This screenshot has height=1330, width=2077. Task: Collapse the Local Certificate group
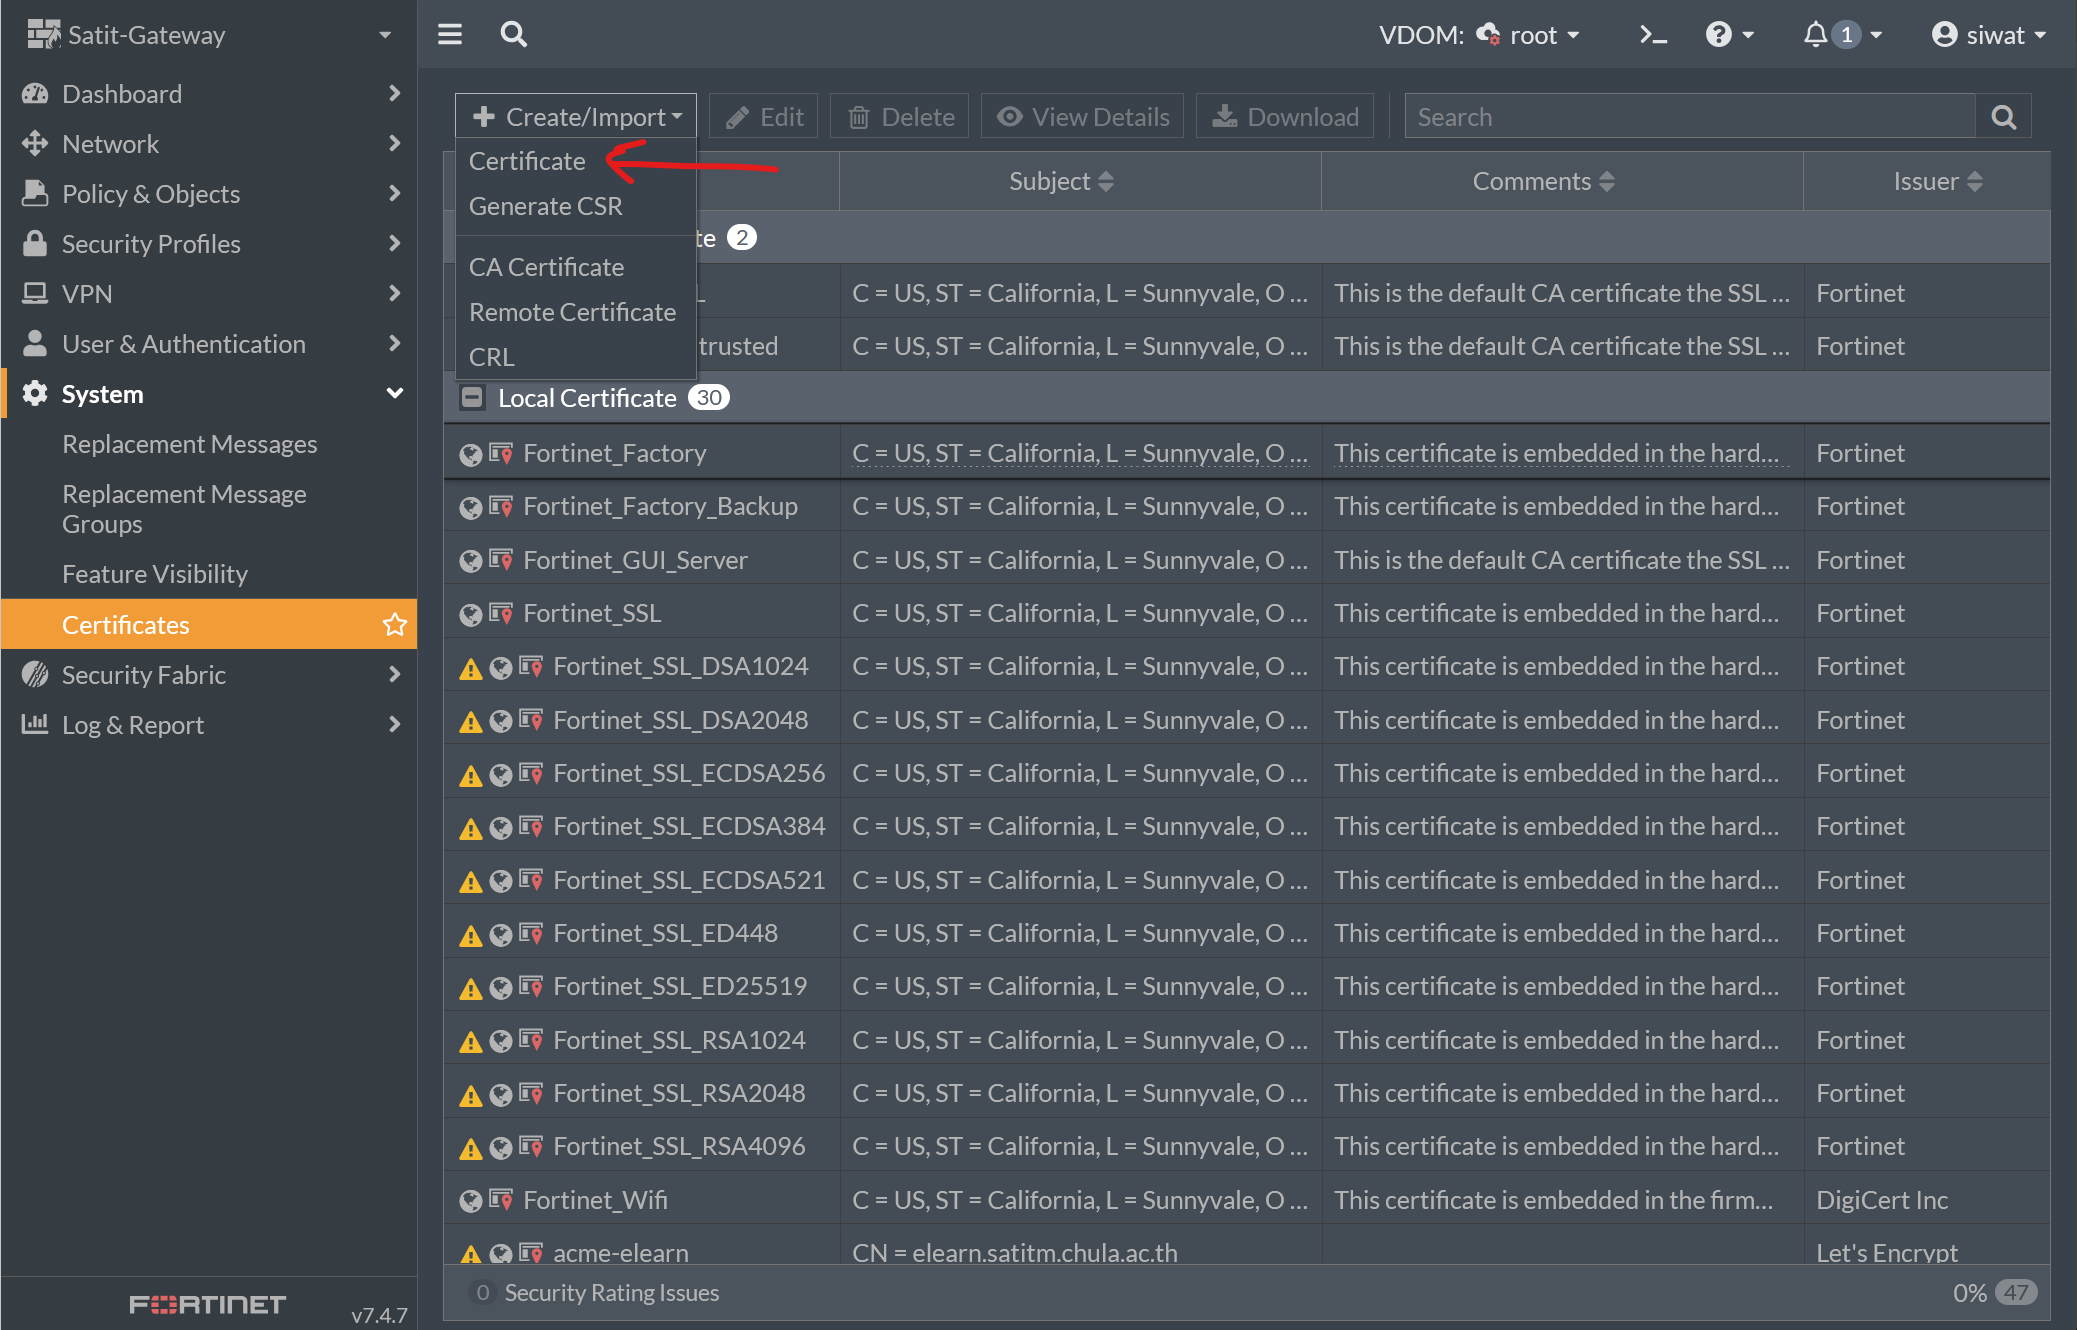(472, 398)
